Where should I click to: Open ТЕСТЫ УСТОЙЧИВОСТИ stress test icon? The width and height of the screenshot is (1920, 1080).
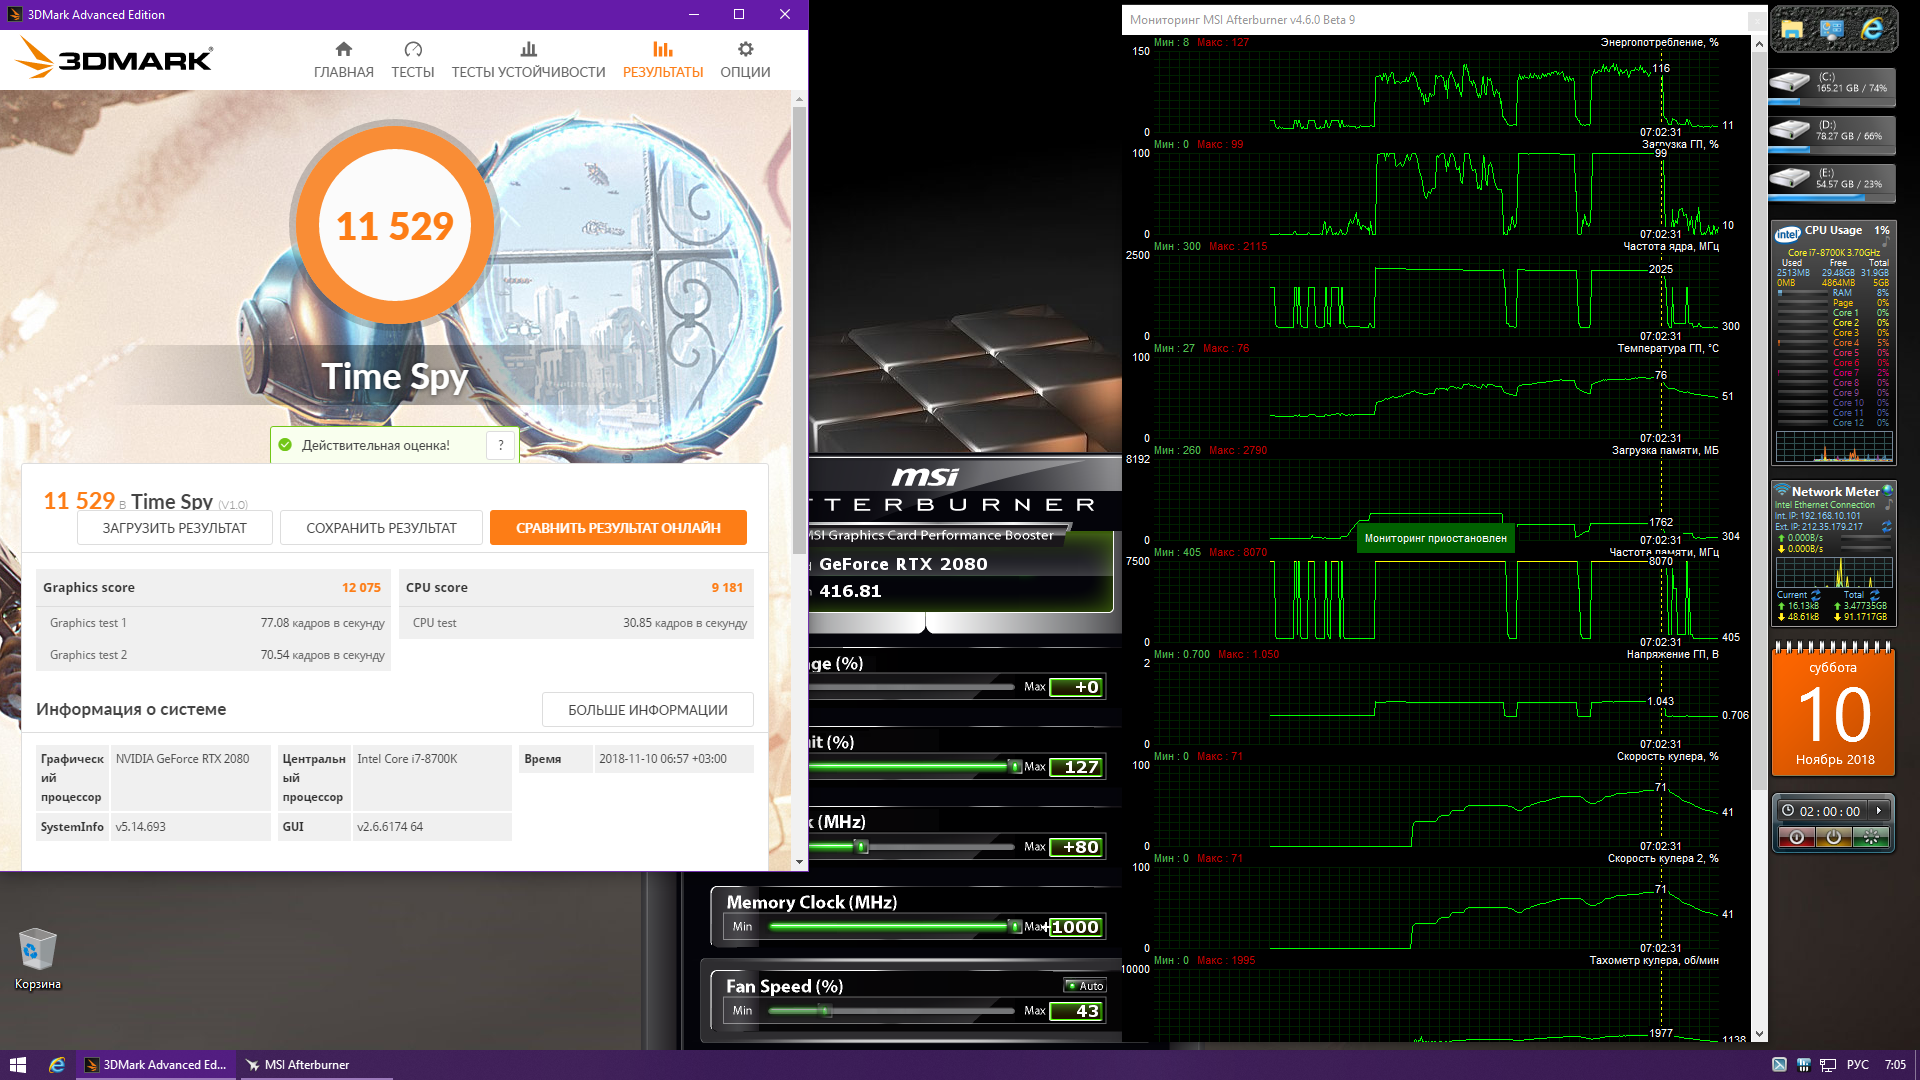pyautogui.click(x=528, y=49)
